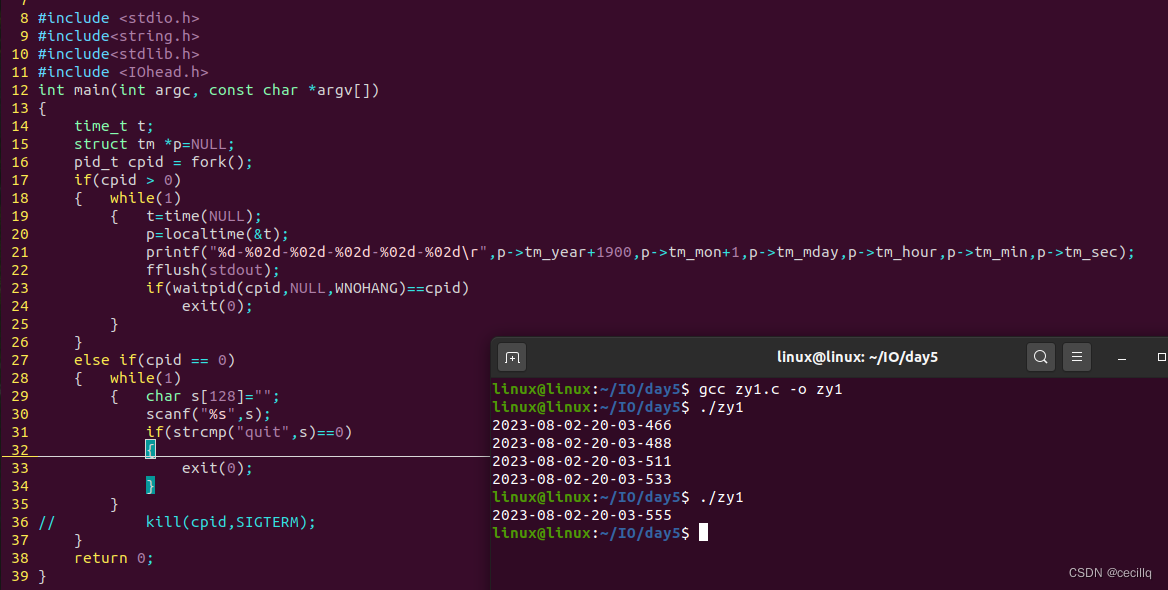Click output 2023-08-02-20-03-533

tap(582, 479)
